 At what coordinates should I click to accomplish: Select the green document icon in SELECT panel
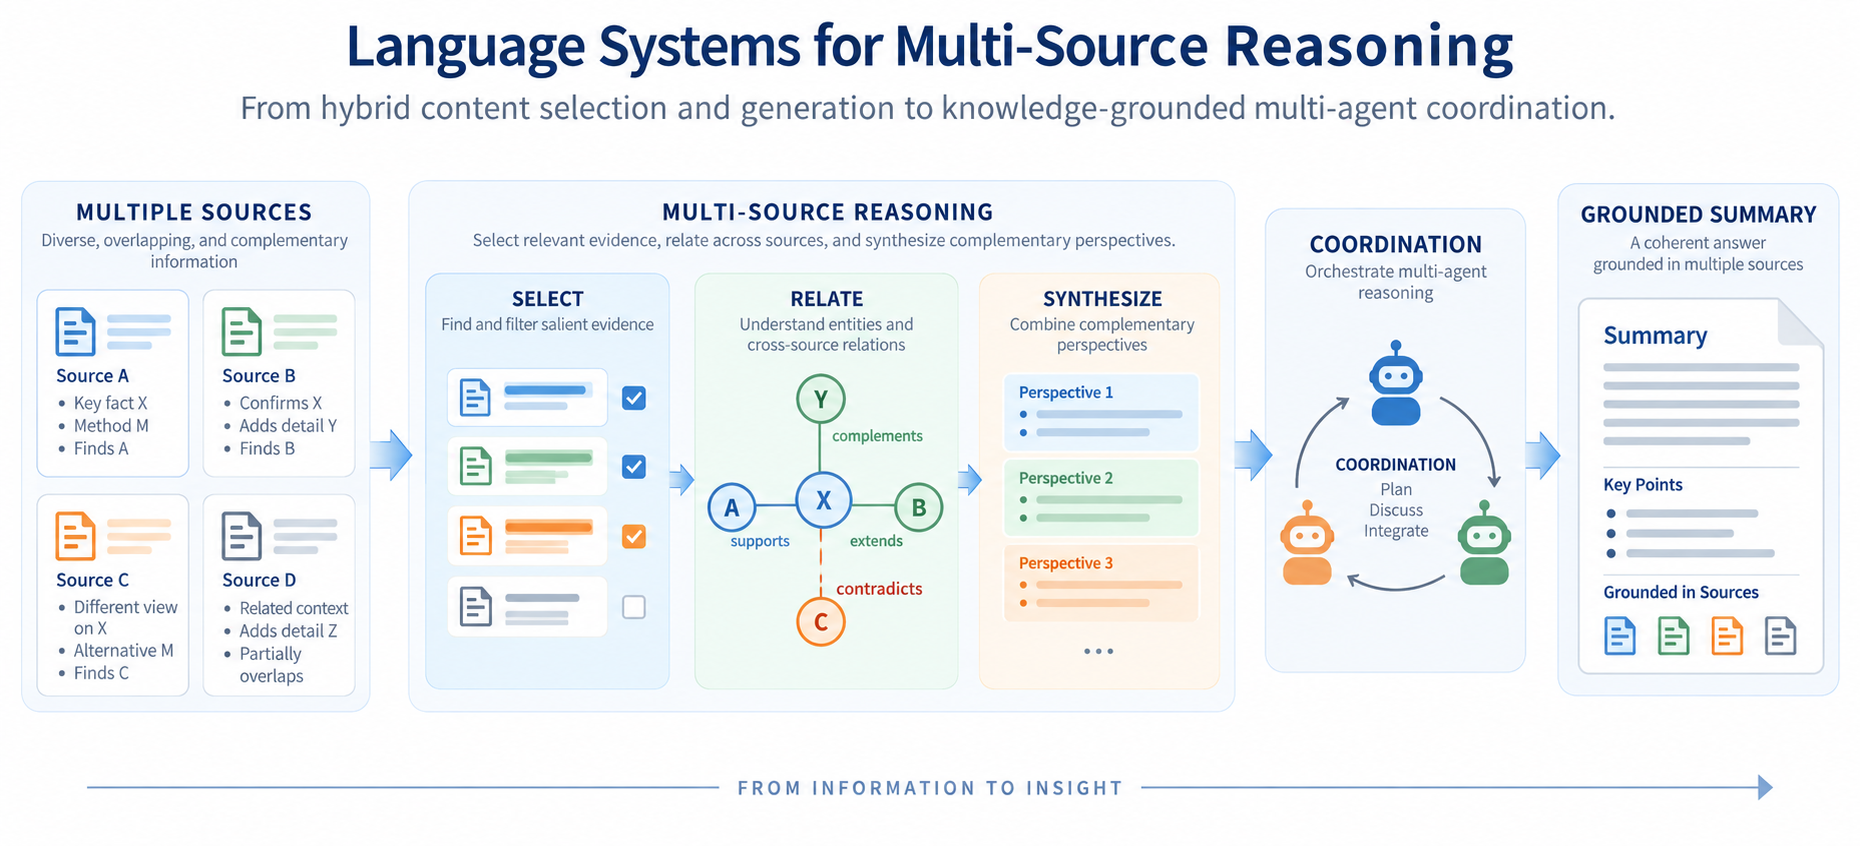(x=475, y=467)
